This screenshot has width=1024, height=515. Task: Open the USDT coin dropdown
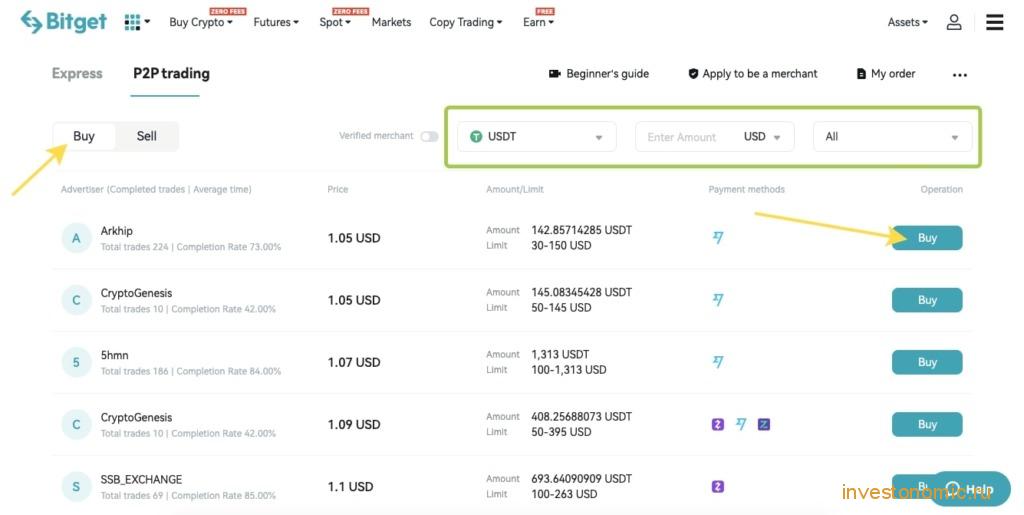(x=536, y=136)
